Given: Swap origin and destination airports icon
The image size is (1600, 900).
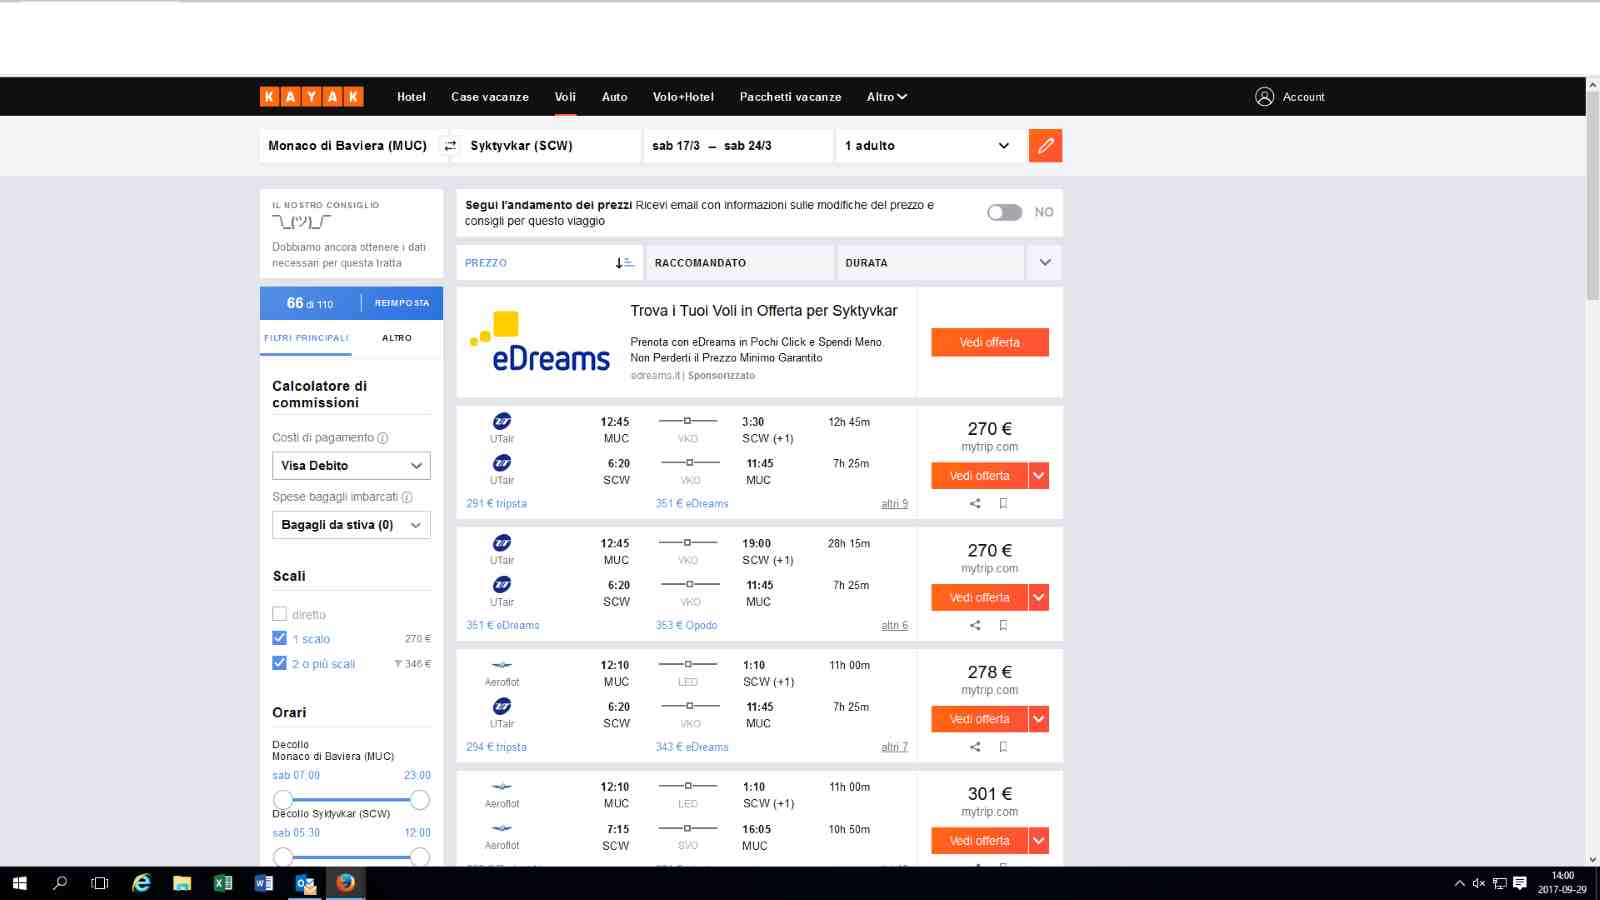Looking at the screenshot, I should pyautogui.click(x=450, y=146).
